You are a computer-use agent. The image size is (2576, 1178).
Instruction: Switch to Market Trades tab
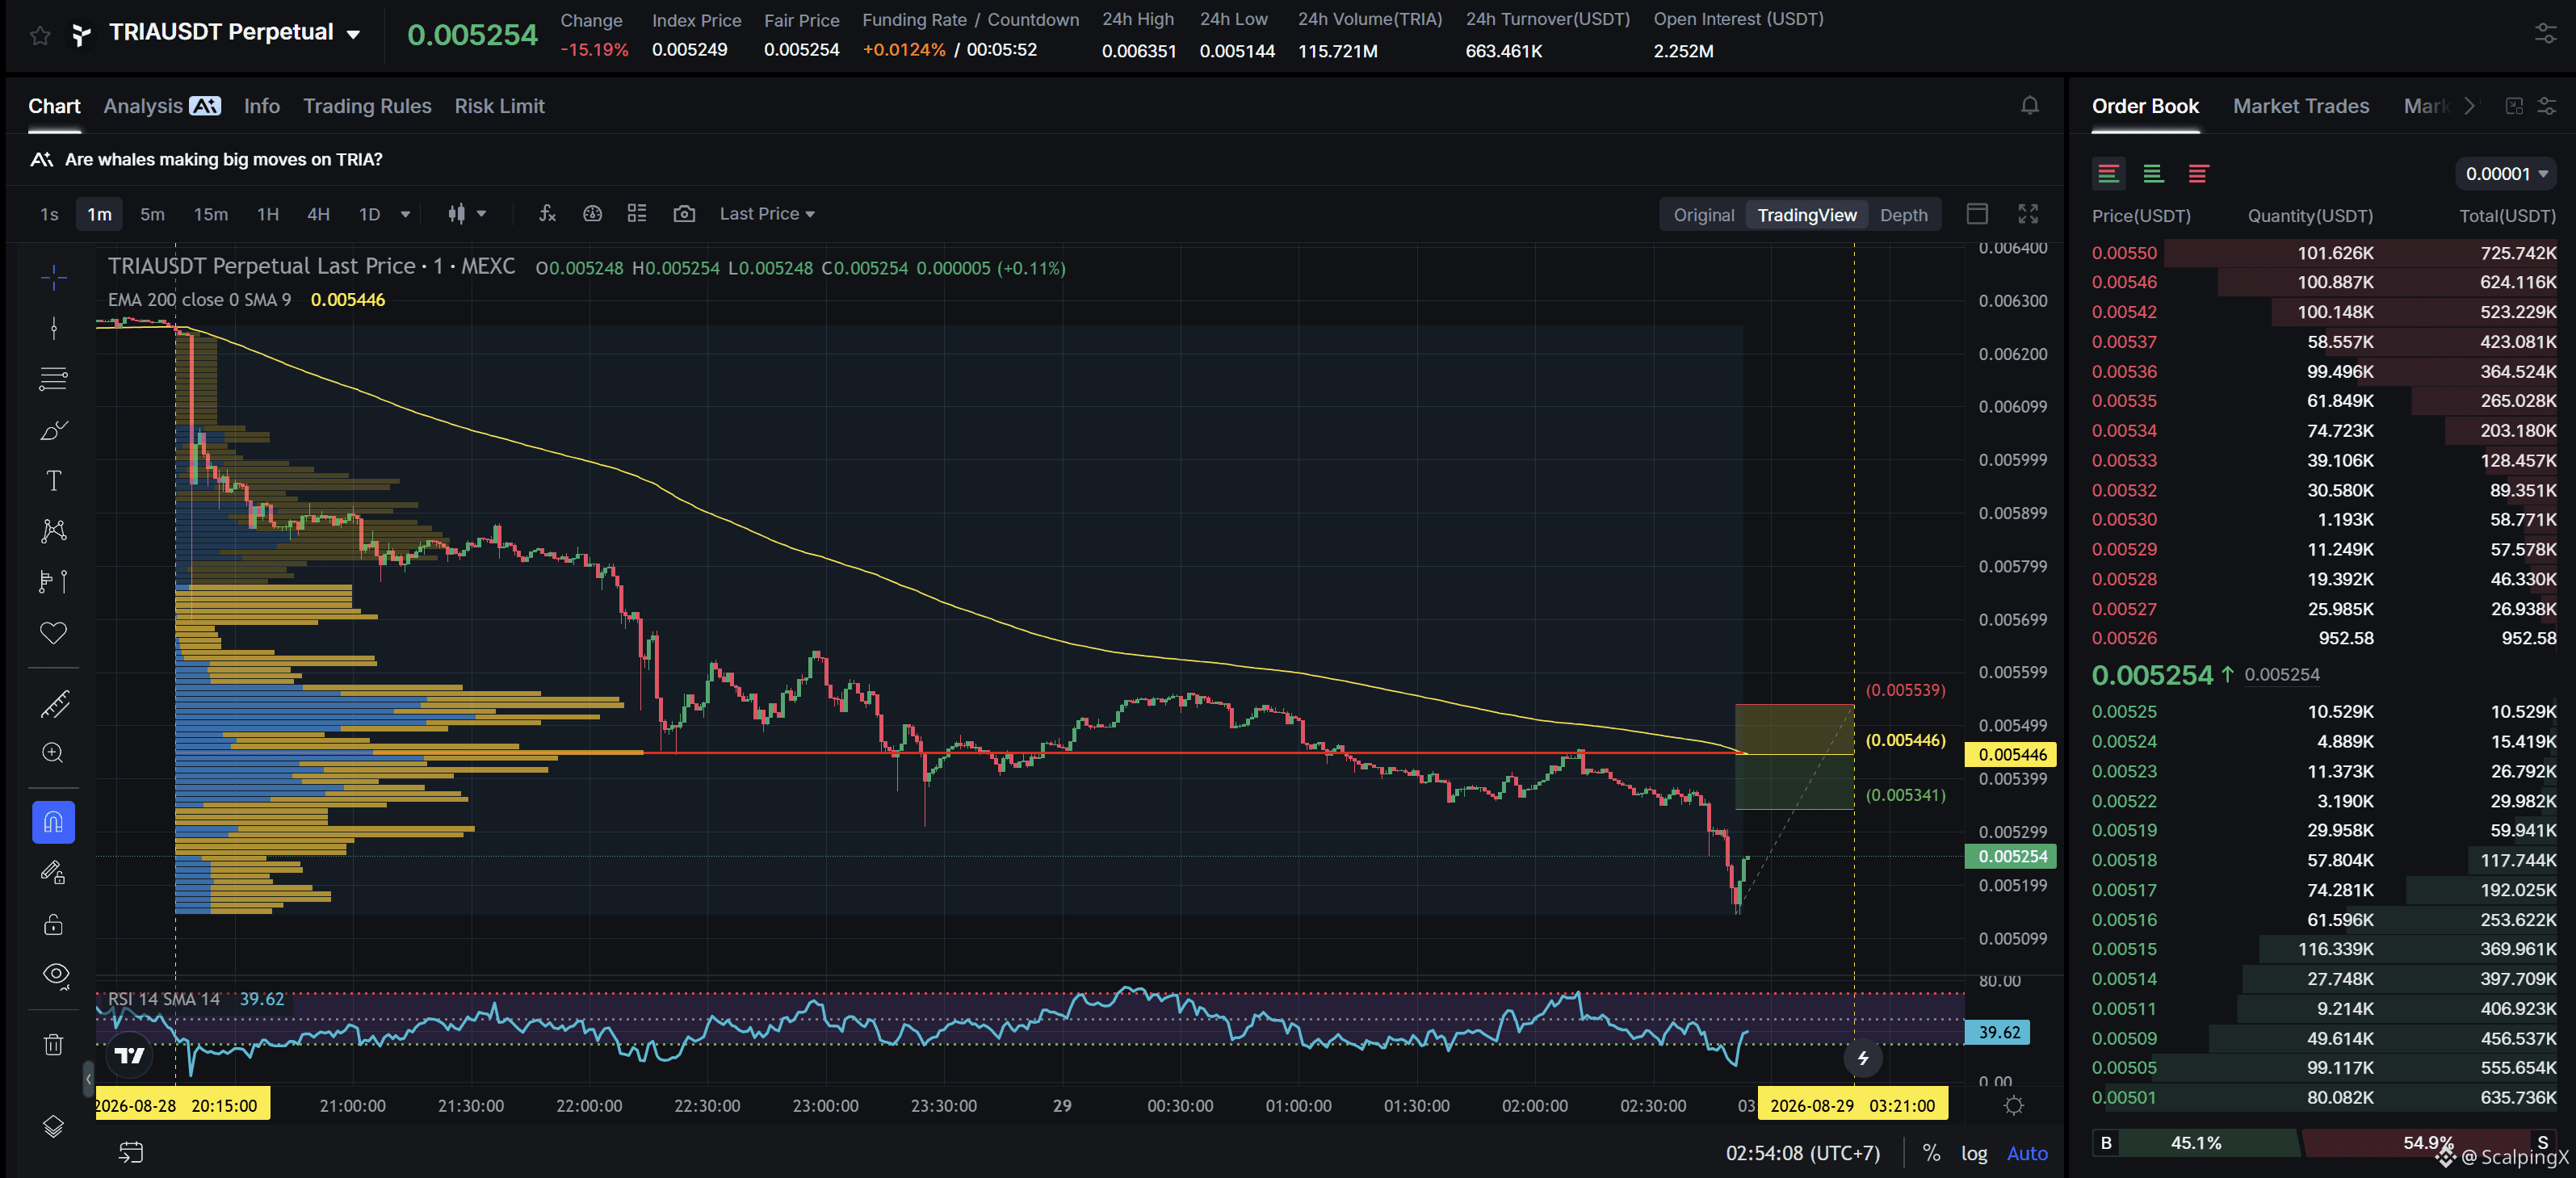[x=2300, y=106]
